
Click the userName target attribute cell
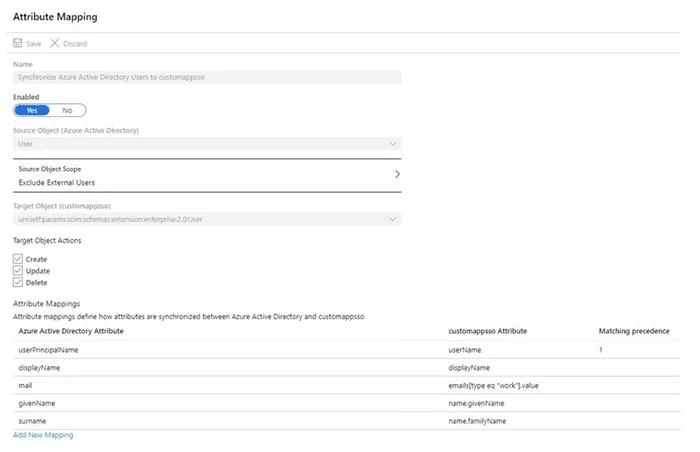tap(465, 350)
